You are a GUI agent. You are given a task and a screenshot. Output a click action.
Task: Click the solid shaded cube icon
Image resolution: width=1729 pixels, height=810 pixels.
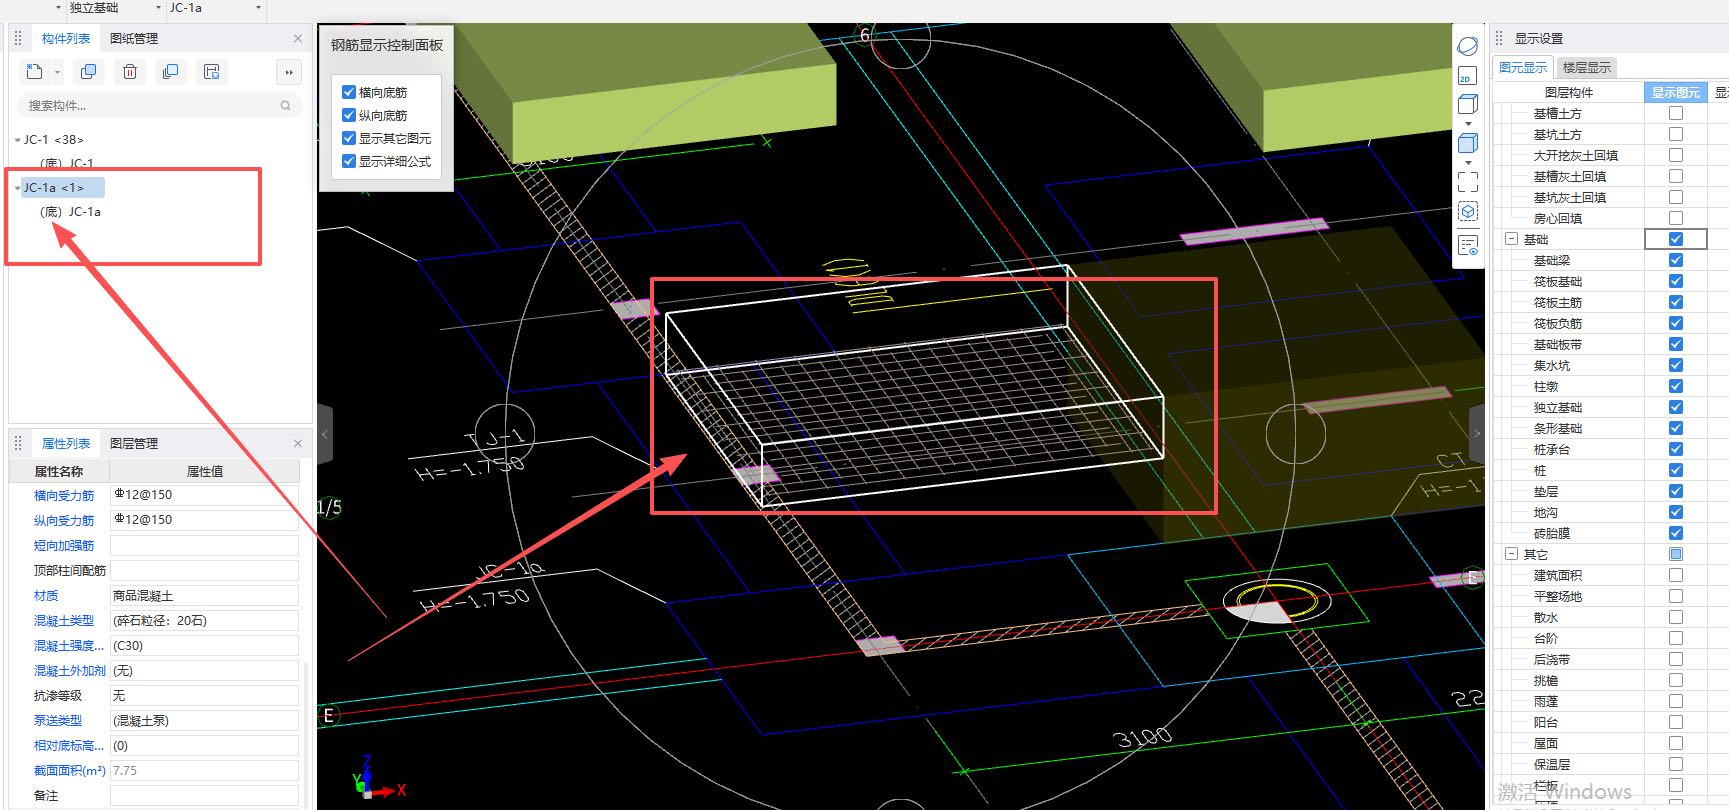click(1467, 143)
